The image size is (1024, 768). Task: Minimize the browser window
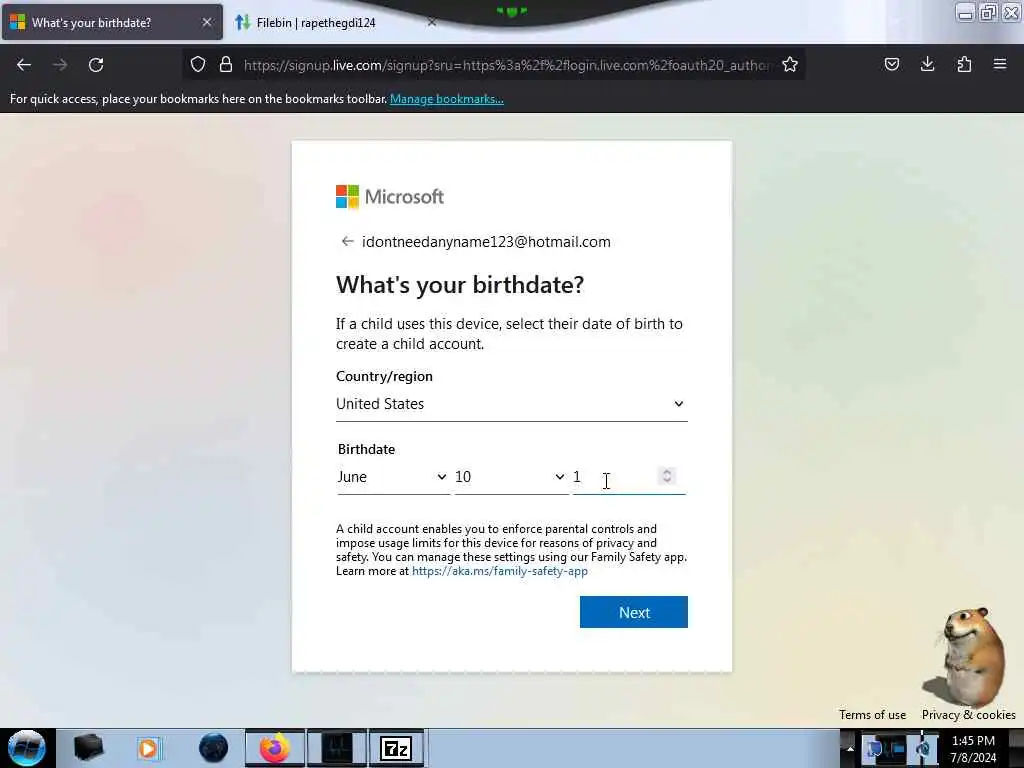pos(965,12)
